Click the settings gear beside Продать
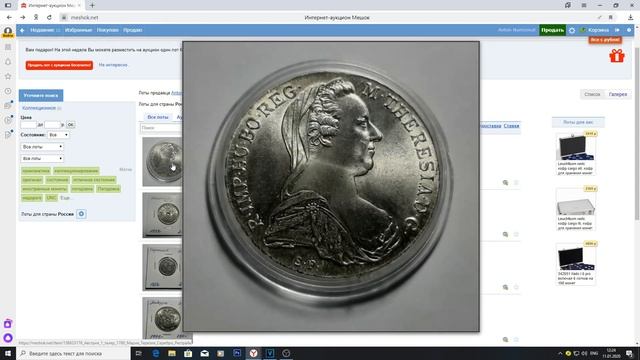The image size is (640, 360). click(x=572, y=30)
